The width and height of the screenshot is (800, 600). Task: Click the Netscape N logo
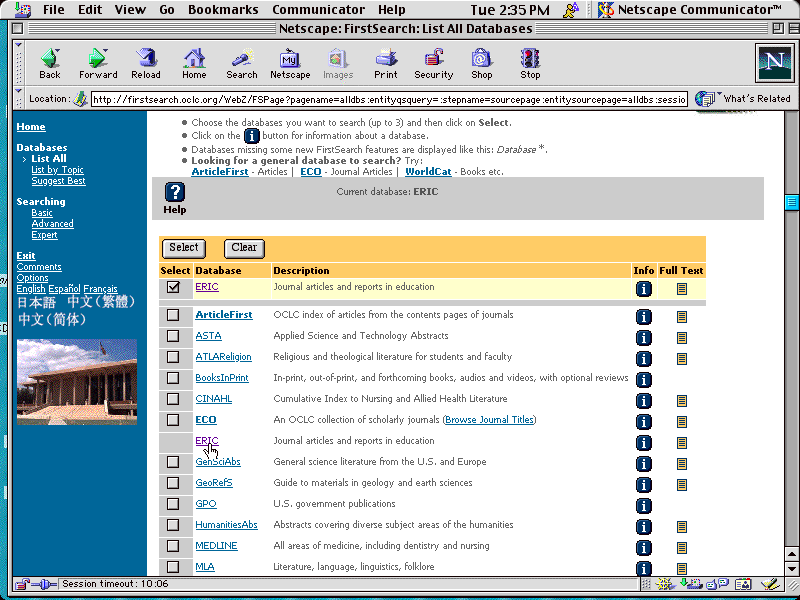[774, 62]
